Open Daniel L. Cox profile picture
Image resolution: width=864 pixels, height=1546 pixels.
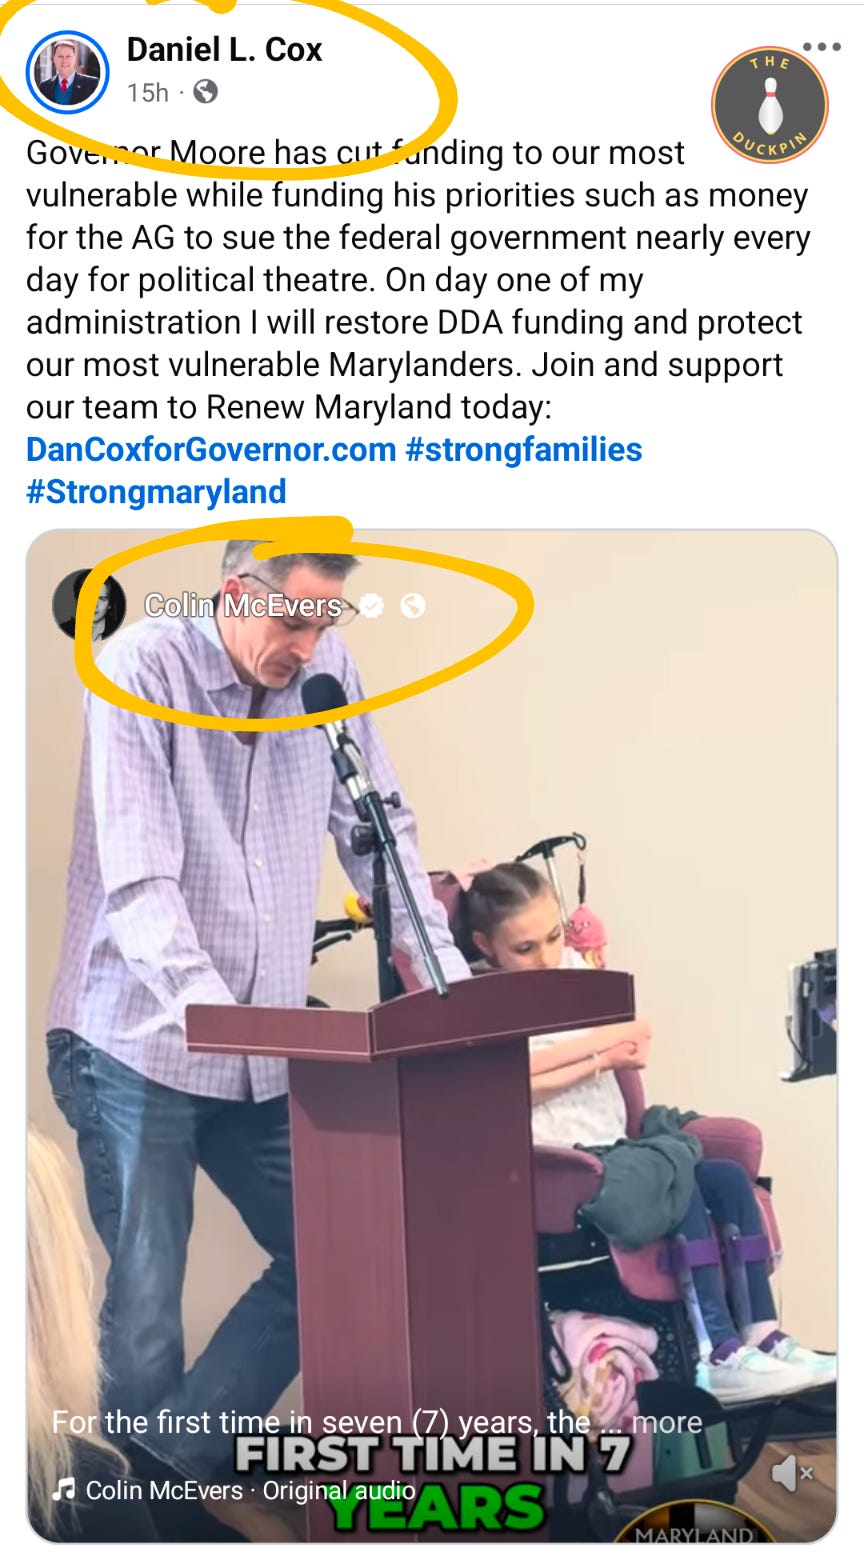click(68, 71)
